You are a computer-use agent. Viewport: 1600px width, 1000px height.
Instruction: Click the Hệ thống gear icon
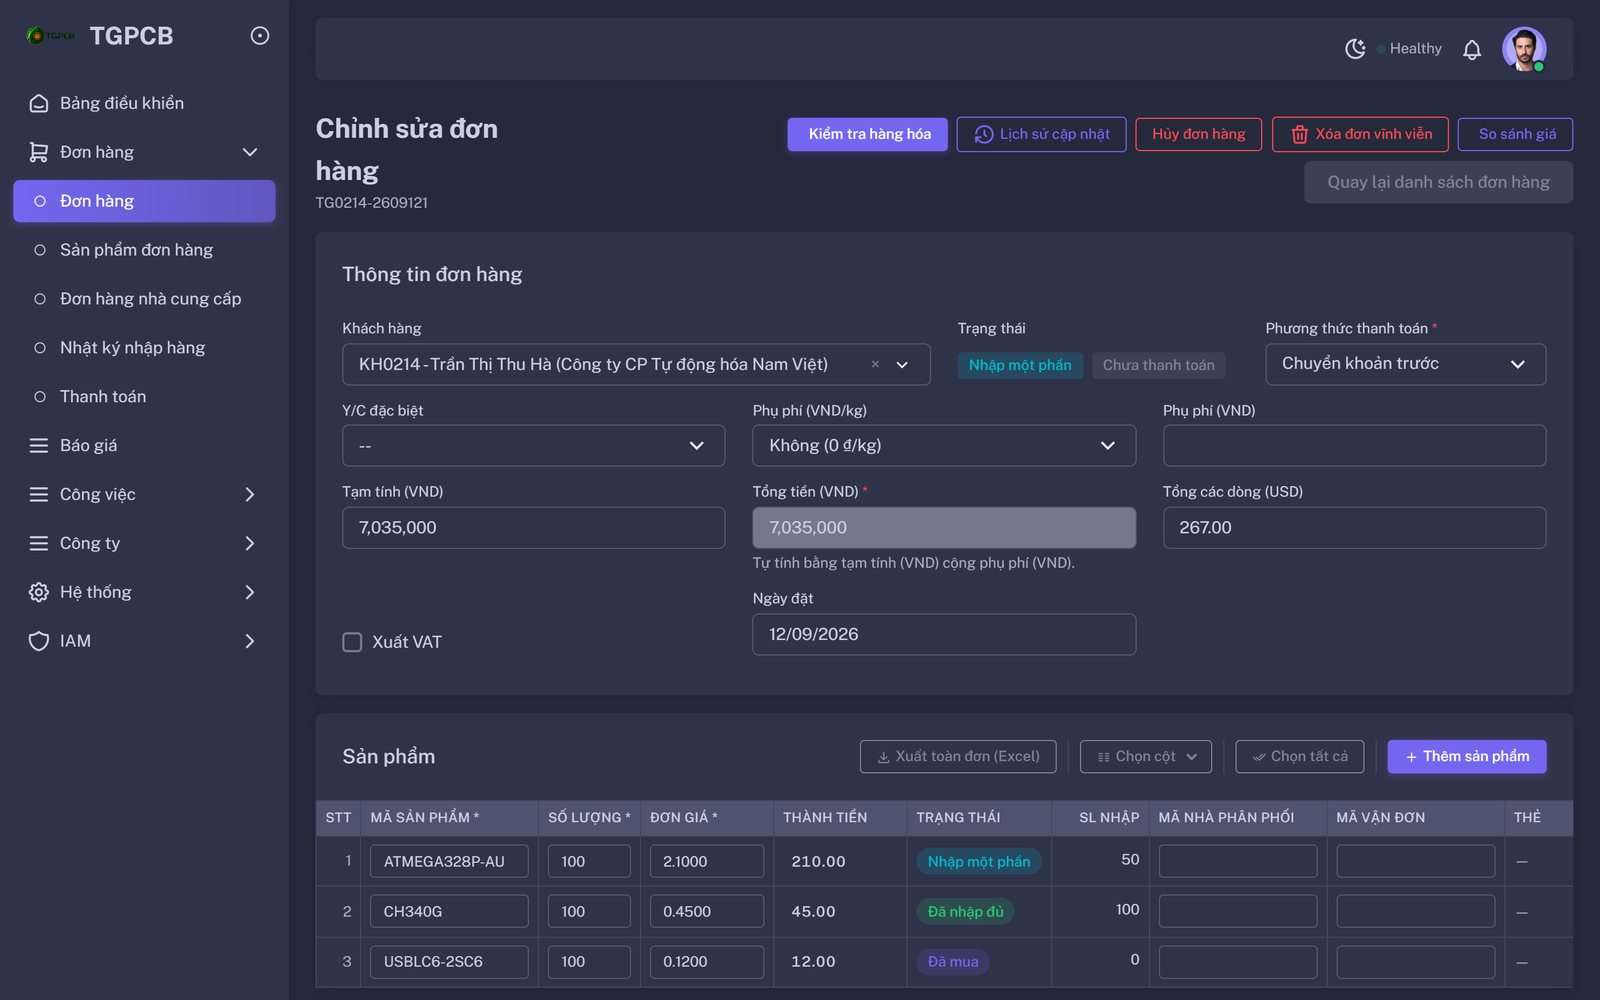coord(39,592)
